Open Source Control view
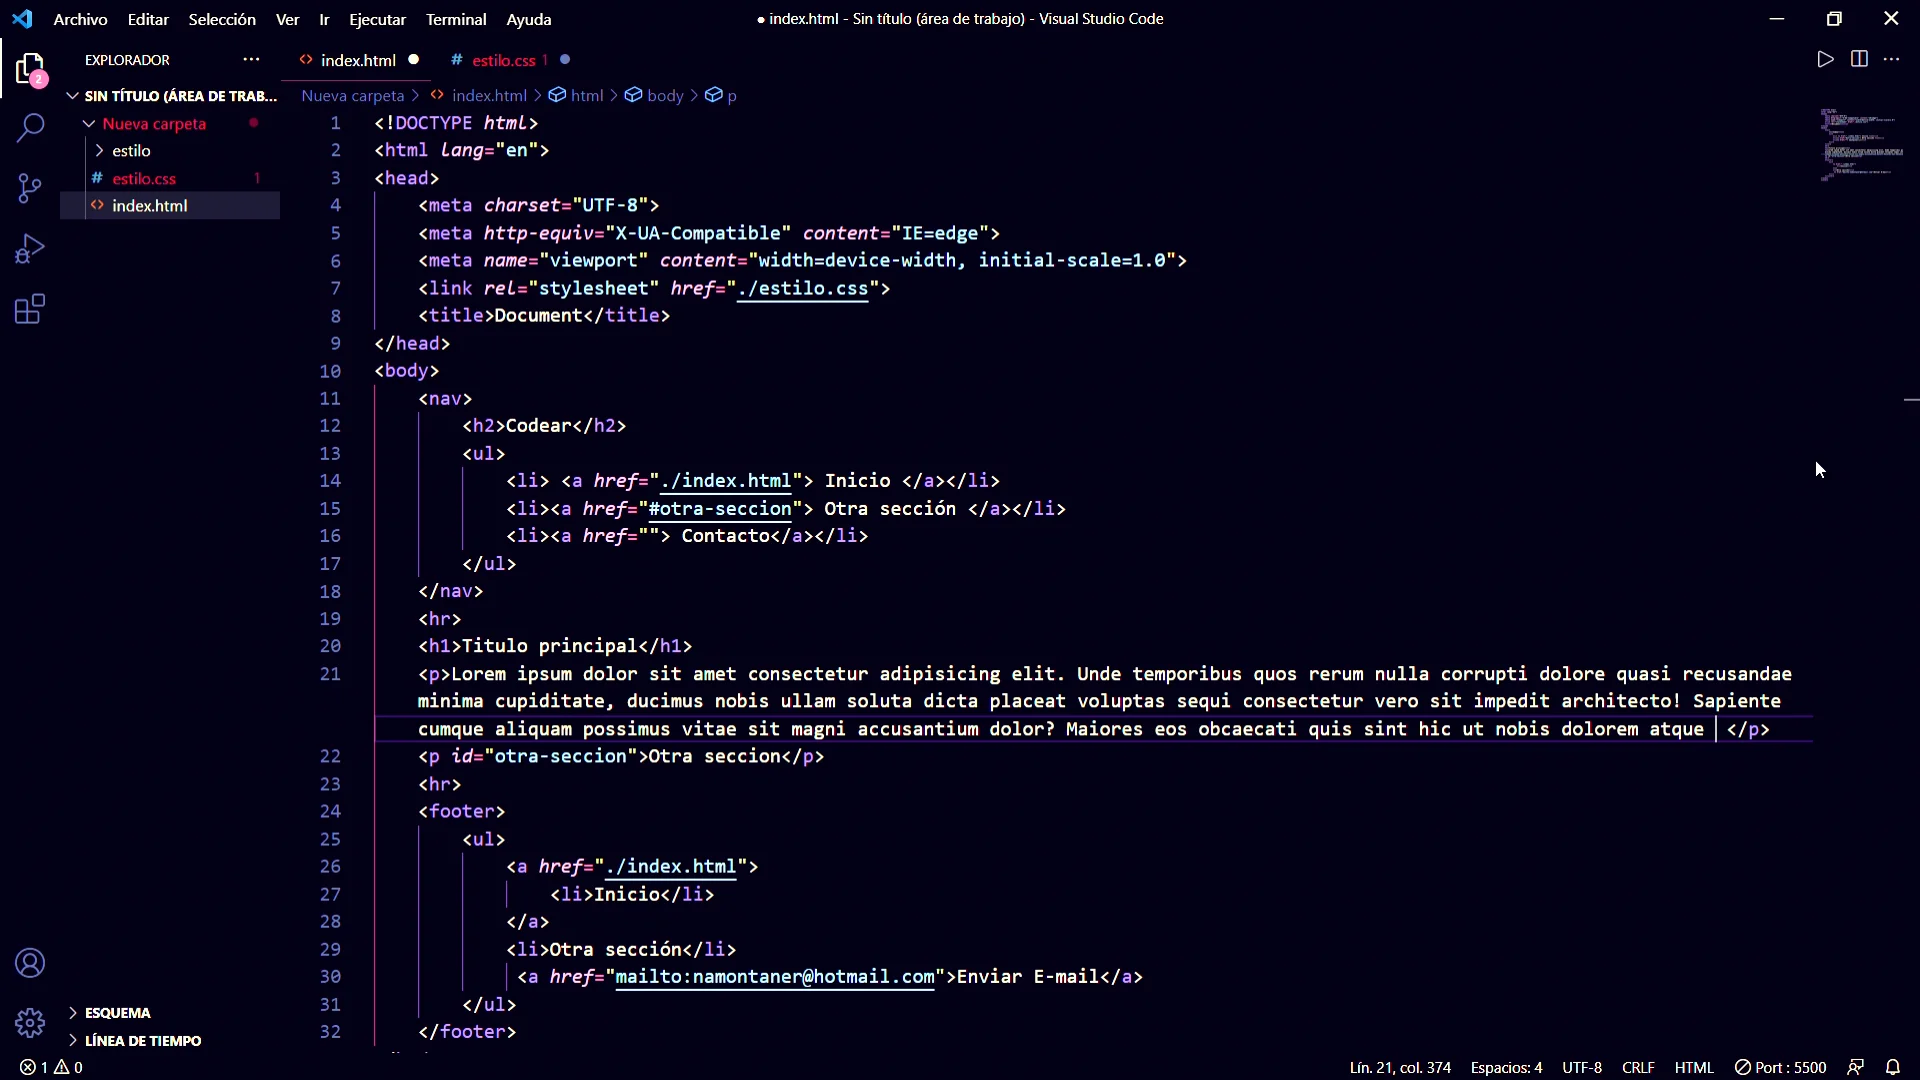This screenshot has width=1920, height=1080. 30,188
